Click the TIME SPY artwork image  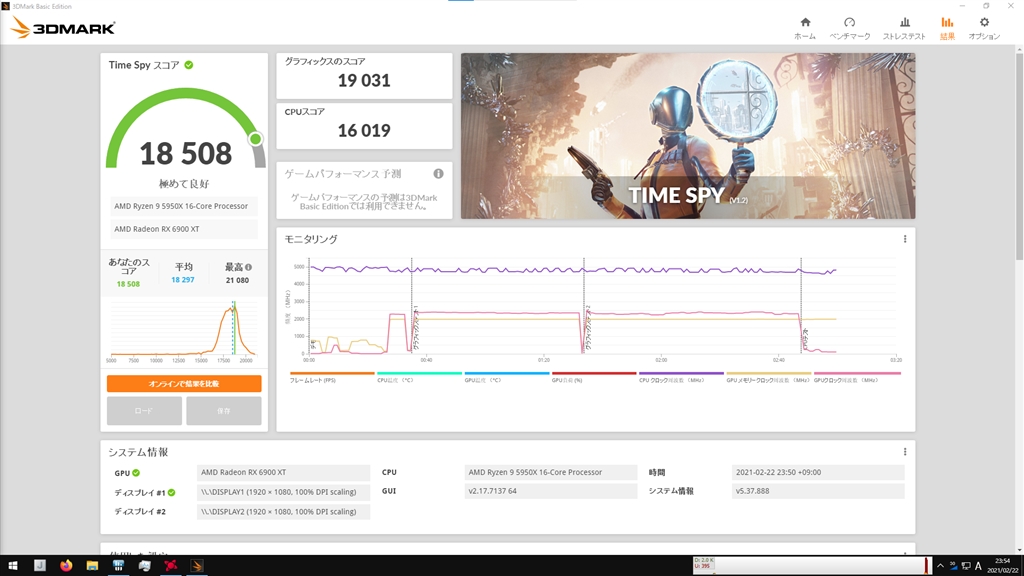[687, 135]
